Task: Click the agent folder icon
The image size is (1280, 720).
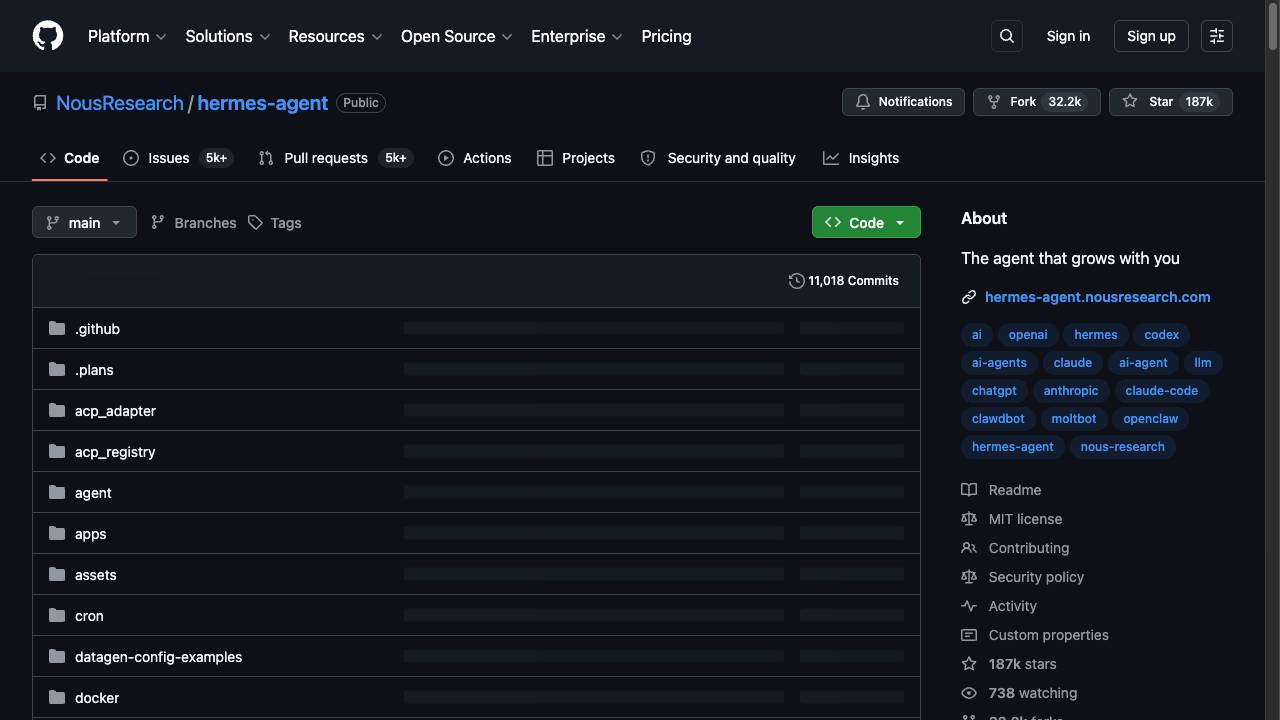Action: tap(57, 492)
